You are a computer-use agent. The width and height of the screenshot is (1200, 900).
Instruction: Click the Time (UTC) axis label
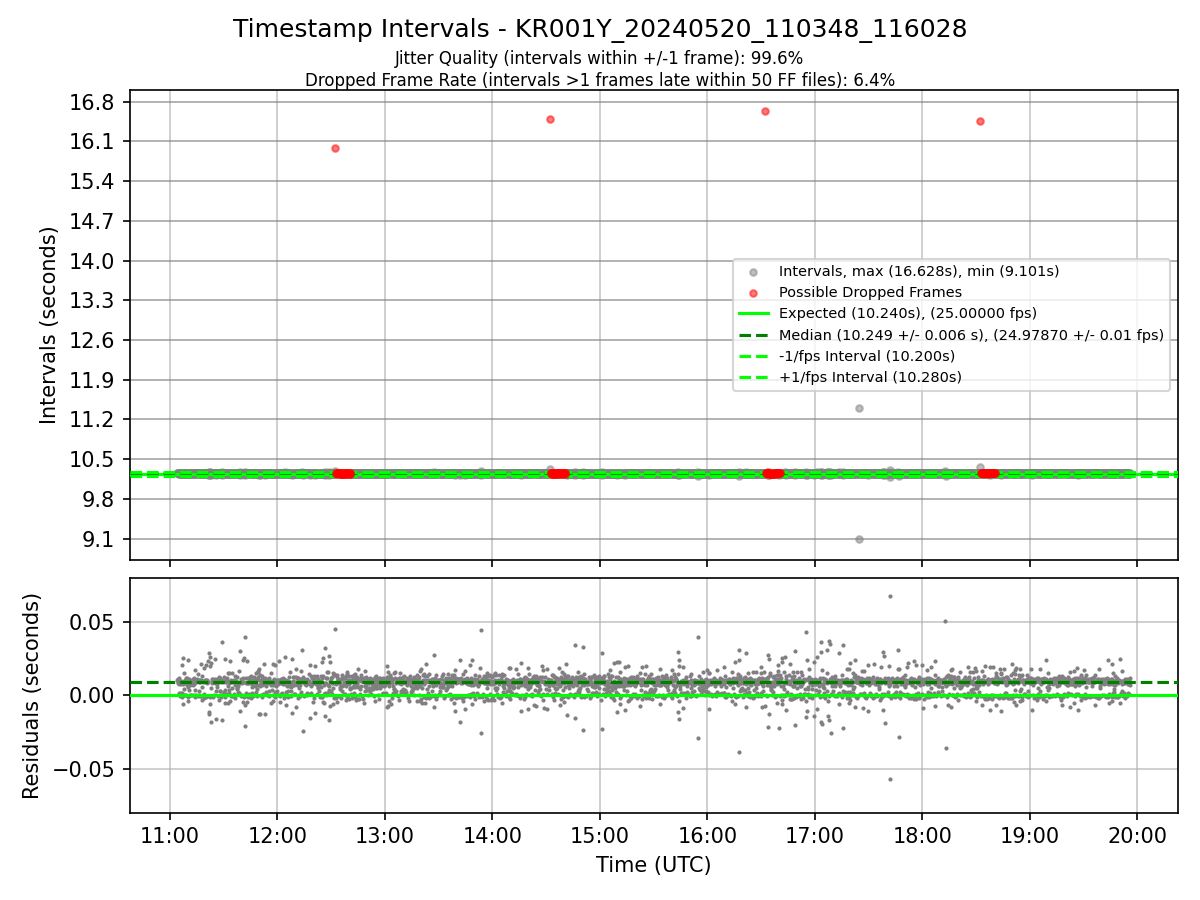tap(654, 865)
